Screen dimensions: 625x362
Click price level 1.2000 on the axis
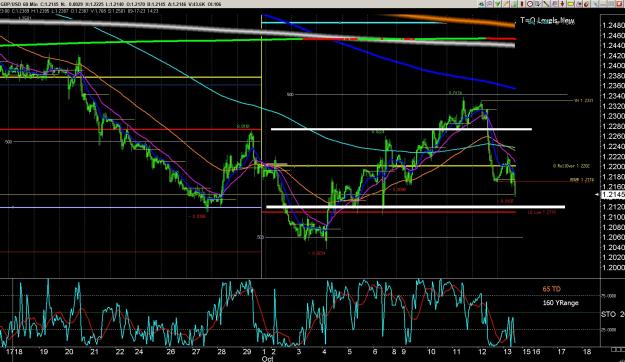click(613, 268)
